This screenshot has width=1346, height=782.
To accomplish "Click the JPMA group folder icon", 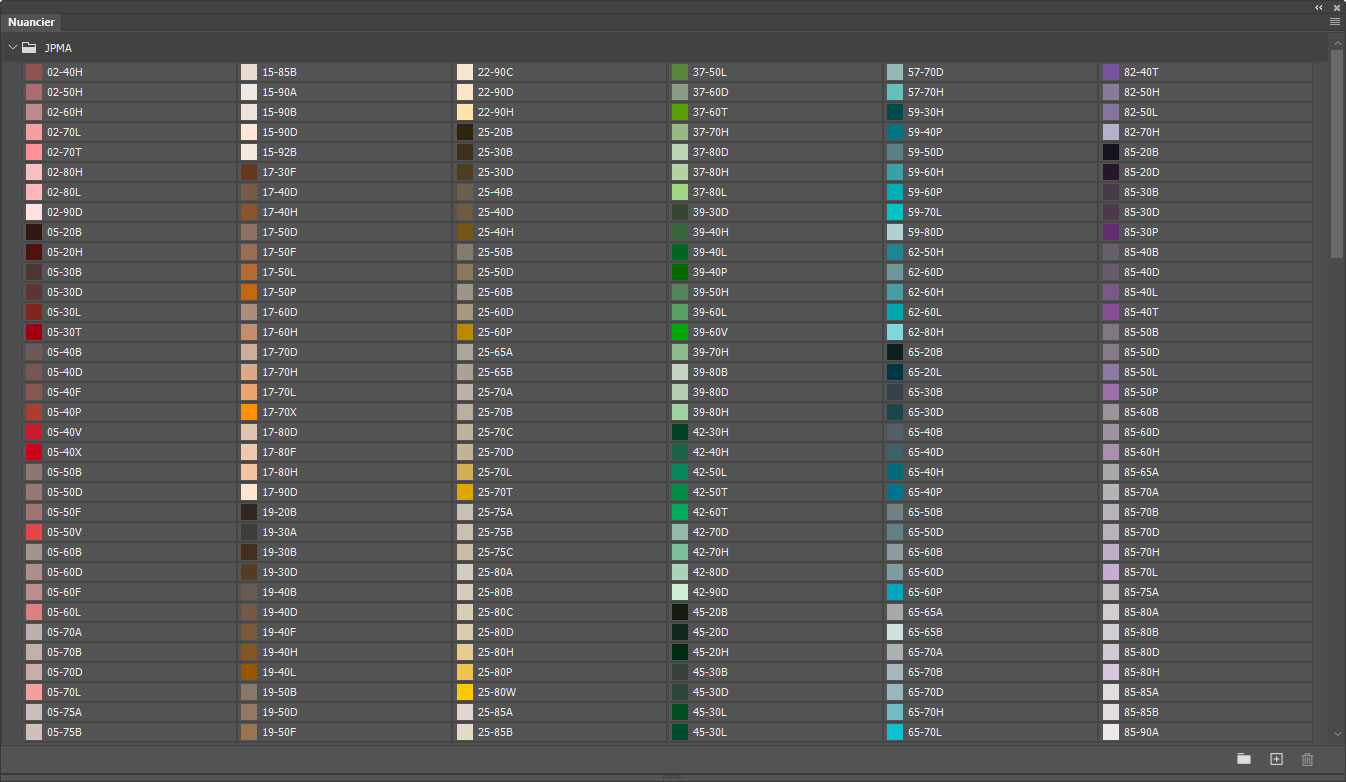I will [x=30, y=47].
